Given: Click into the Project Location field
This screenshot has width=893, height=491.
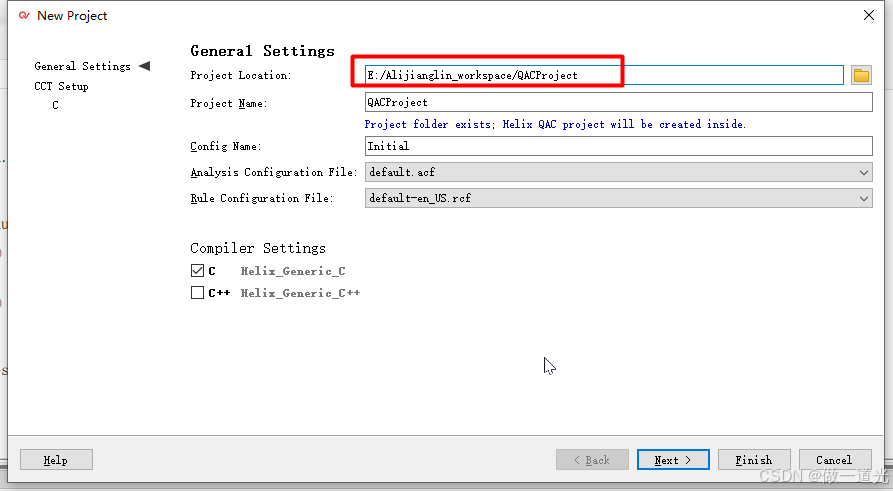Looking at the screenshot, I should click(x=604, y=75).
